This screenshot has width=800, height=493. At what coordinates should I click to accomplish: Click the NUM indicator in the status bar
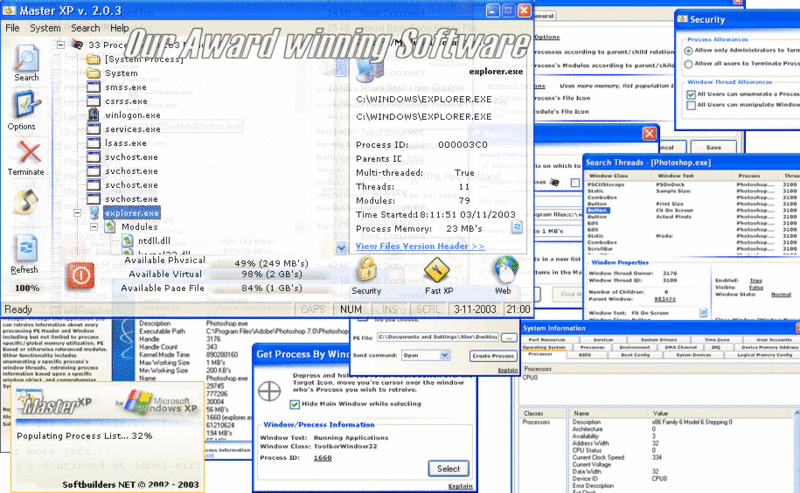tap(351, 309)
